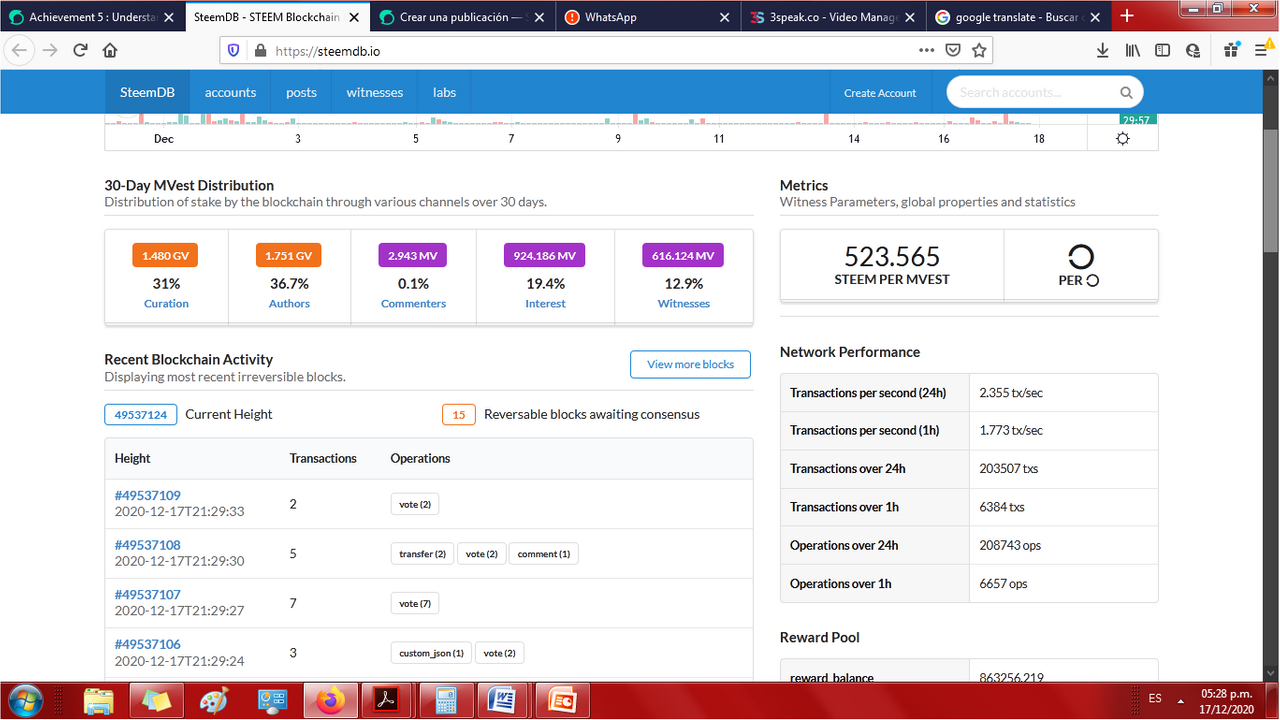Open the witnesses menu item
Viewport: 1280px width, 720px height.
(x=375, y=92)
